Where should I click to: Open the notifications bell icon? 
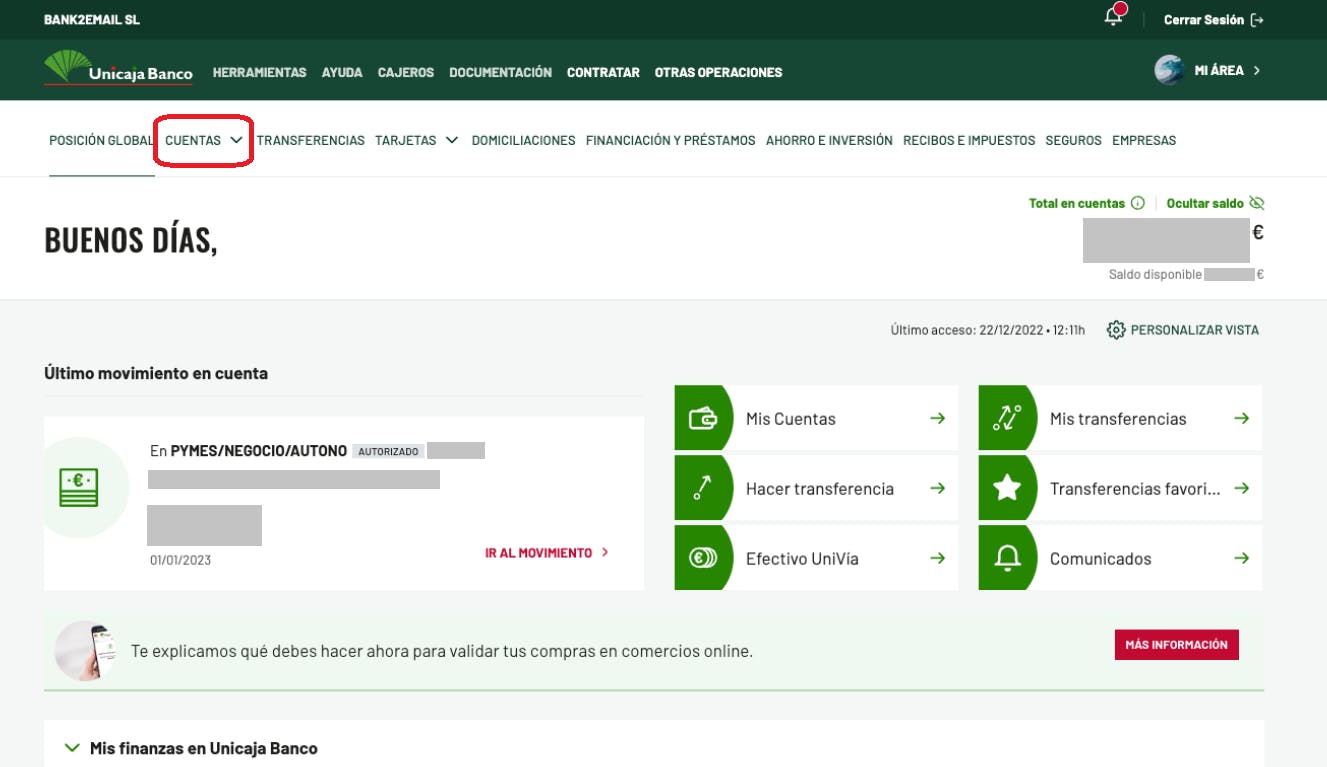1114,16
